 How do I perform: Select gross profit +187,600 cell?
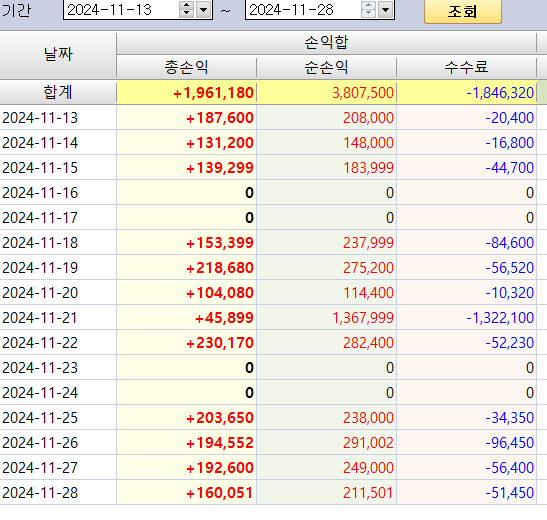point(187,118)
